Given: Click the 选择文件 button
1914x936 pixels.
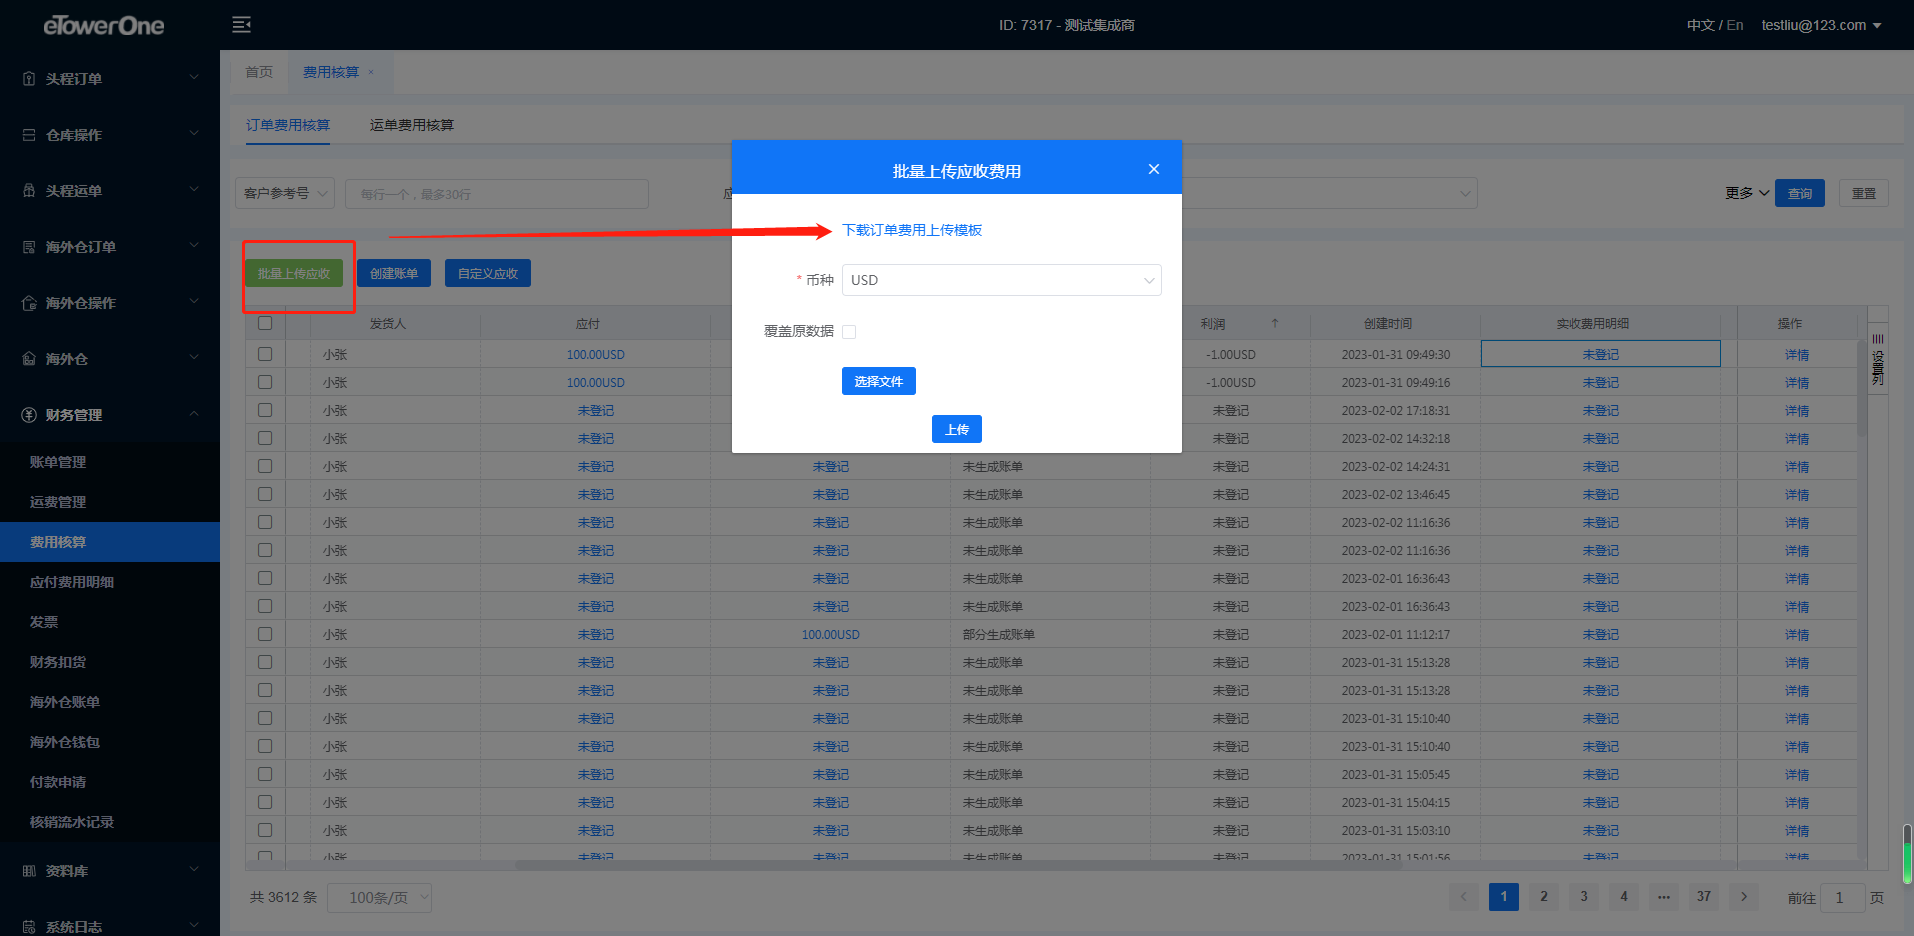Looking at the screenshot, I should [879, 381].
